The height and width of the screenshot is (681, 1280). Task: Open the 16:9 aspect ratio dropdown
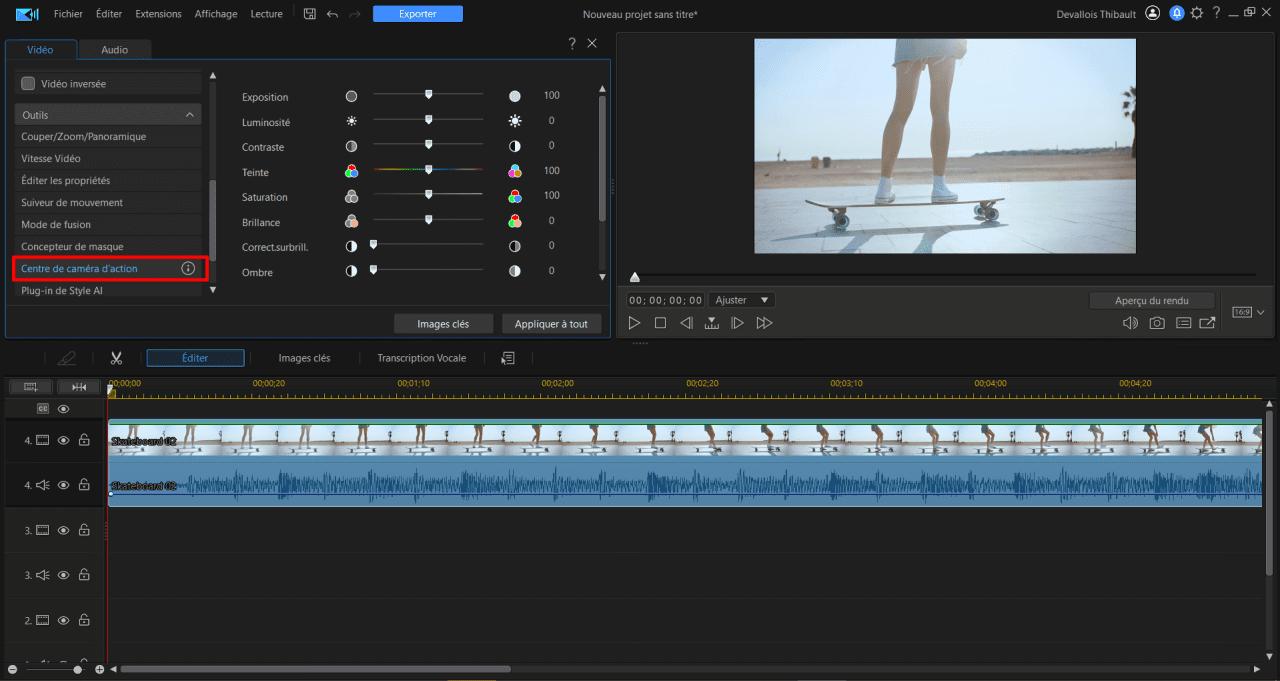(x=1246, y=311)
